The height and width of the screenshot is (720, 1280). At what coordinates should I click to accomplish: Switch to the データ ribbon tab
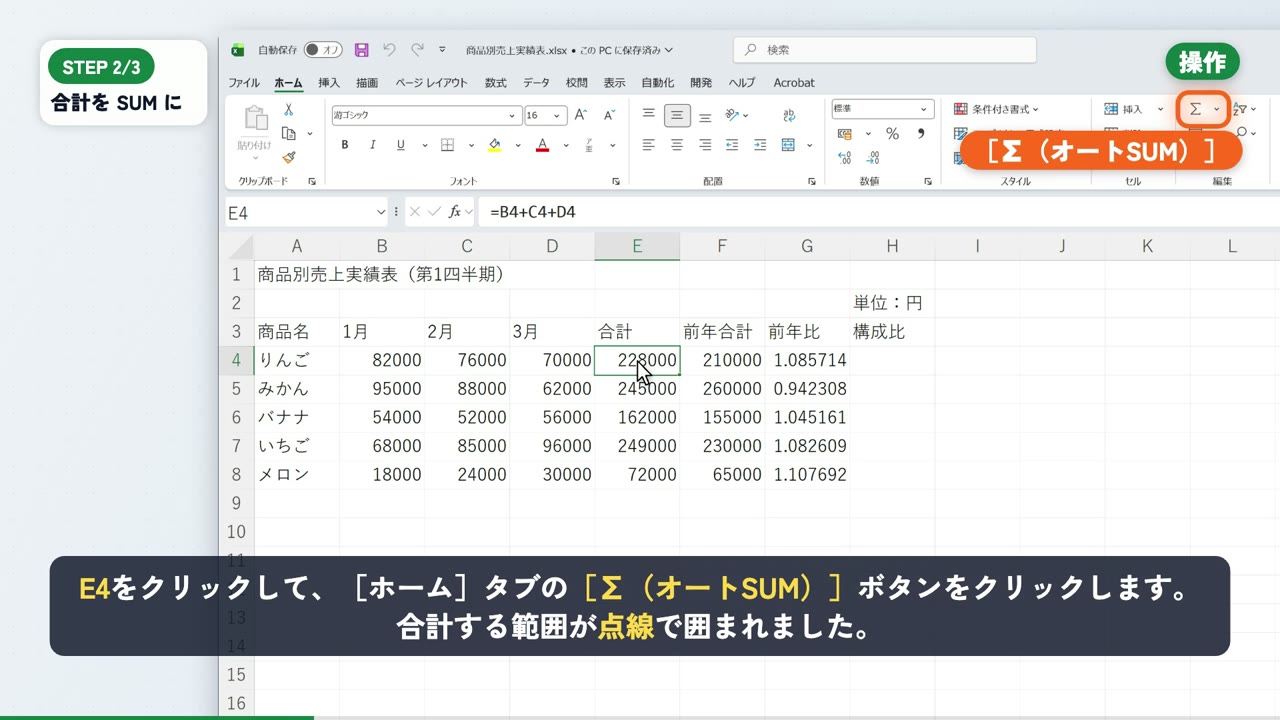pyautogui.click(x=536, y=83)
